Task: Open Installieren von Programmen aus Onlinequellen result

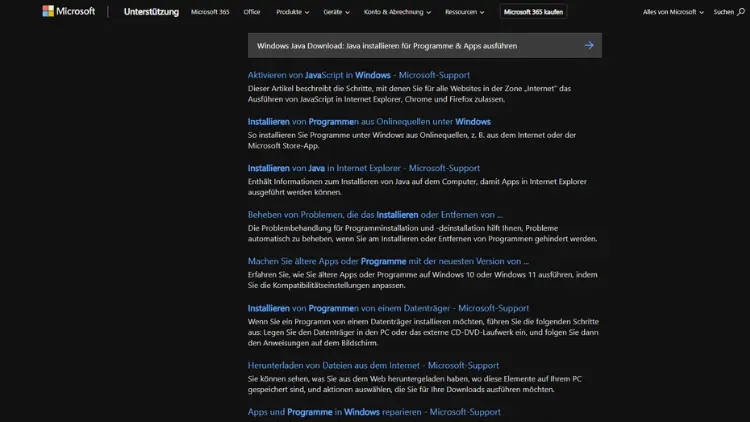Action: point(369,122)
